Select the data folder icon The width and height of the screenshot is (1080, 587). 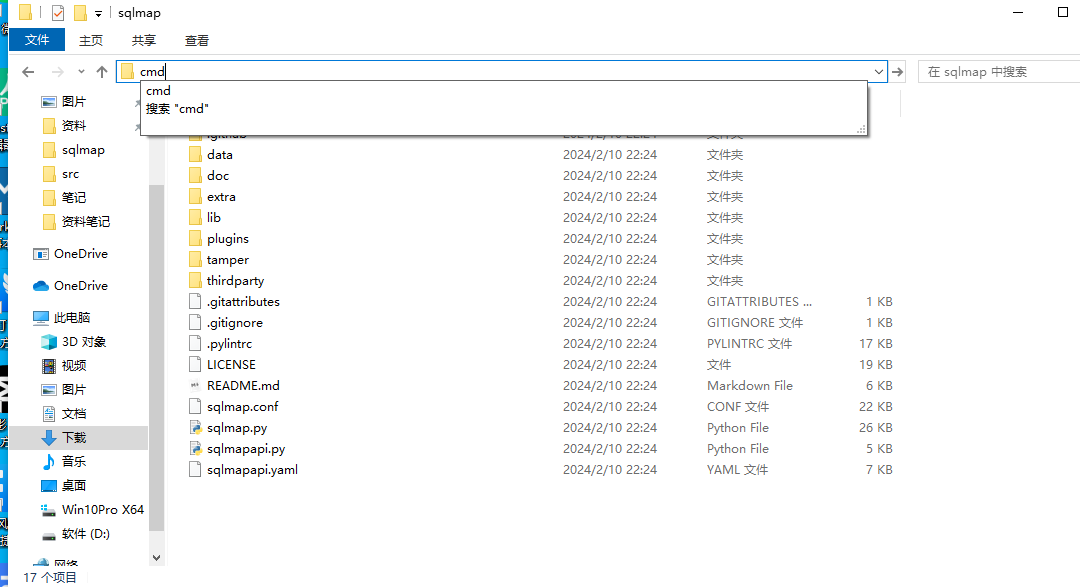[x=196, y=155]
